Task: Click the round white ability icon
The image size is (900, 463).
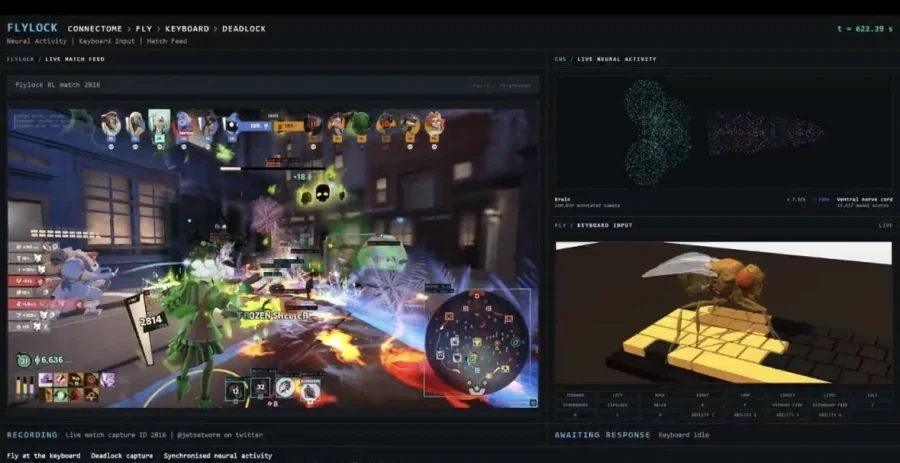Action: click(285, 387)
